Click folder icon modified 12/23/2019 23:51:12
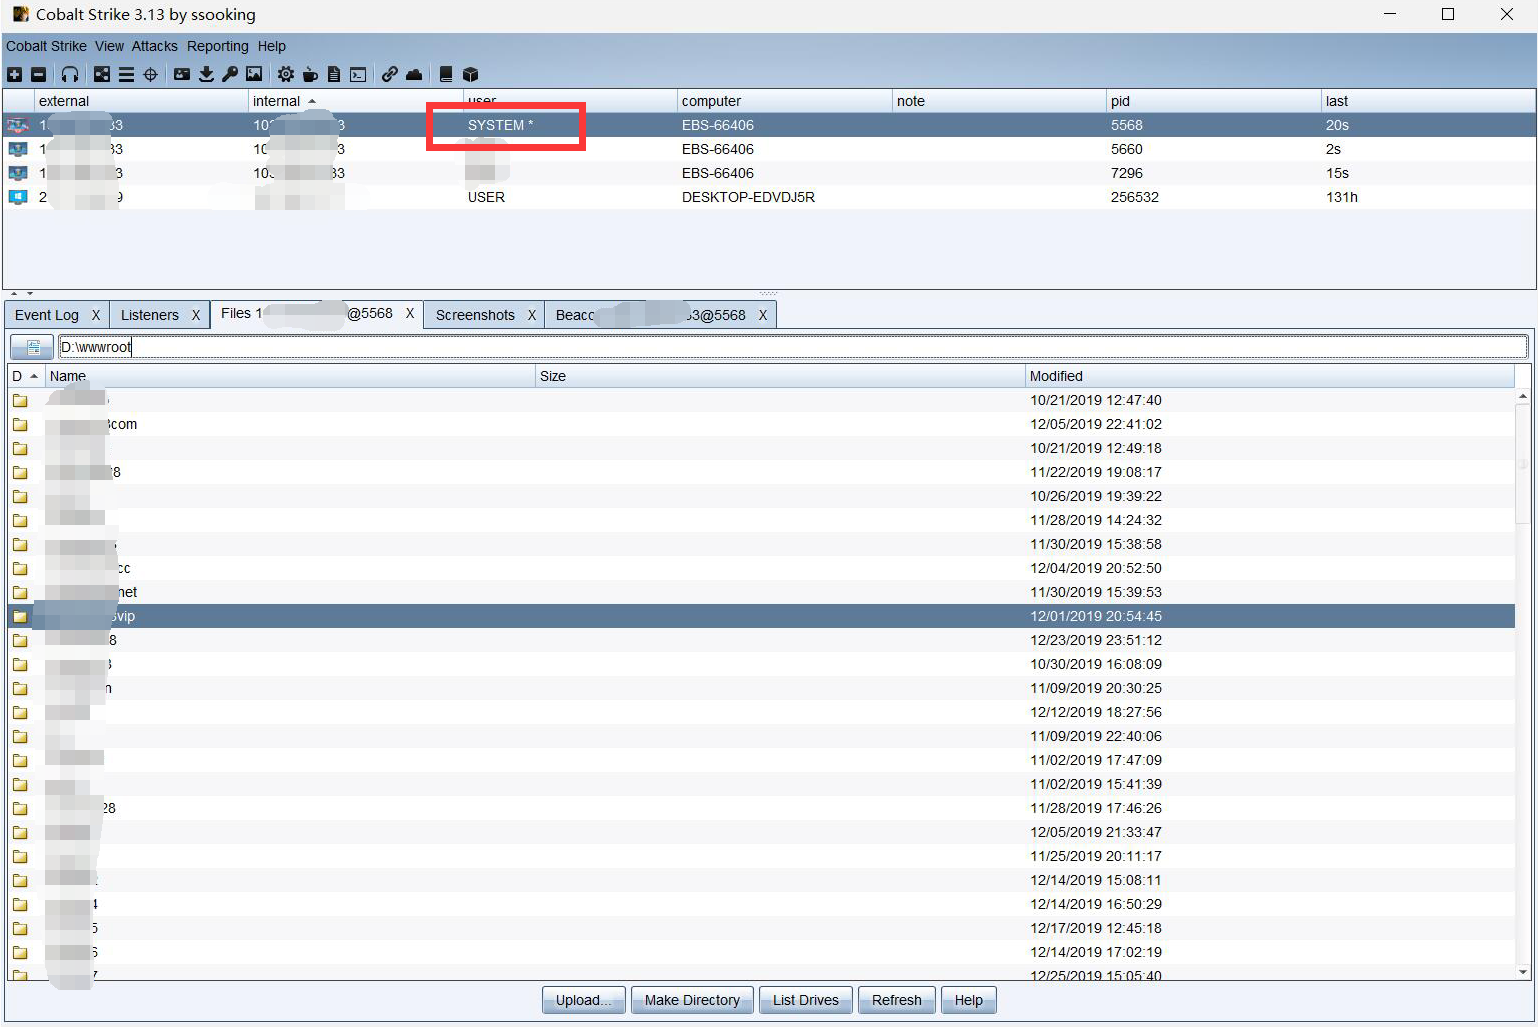The image size is (1538, 1027). [20, 640]
